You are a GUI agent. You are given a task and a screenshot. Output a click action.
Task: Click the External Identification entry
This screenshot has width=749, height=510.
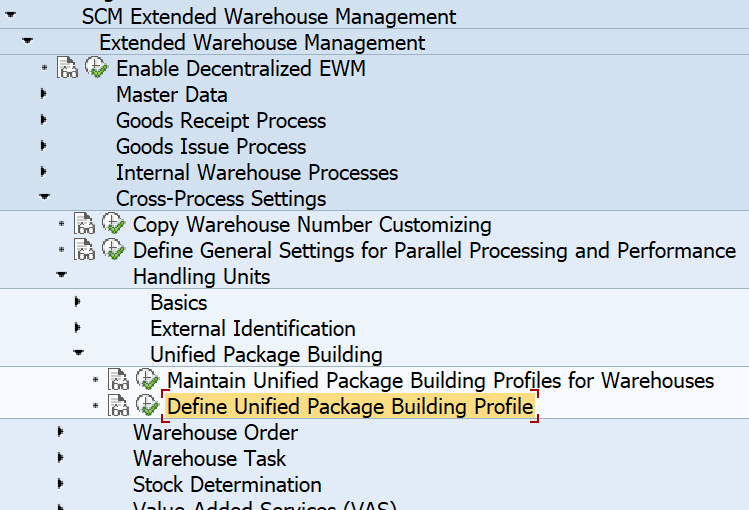click(x=252, y=329)
